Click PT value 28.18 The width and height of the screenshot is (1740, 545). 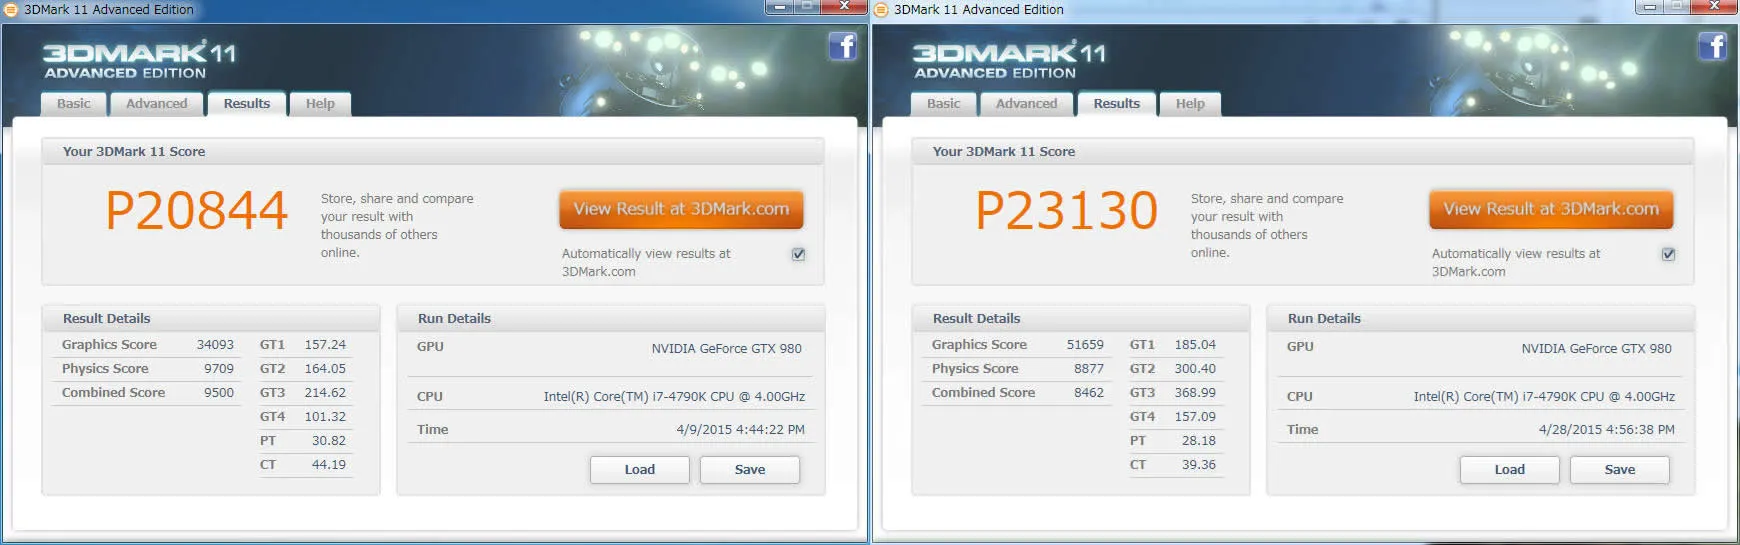pyautogui.click(x=1199, y=441)
